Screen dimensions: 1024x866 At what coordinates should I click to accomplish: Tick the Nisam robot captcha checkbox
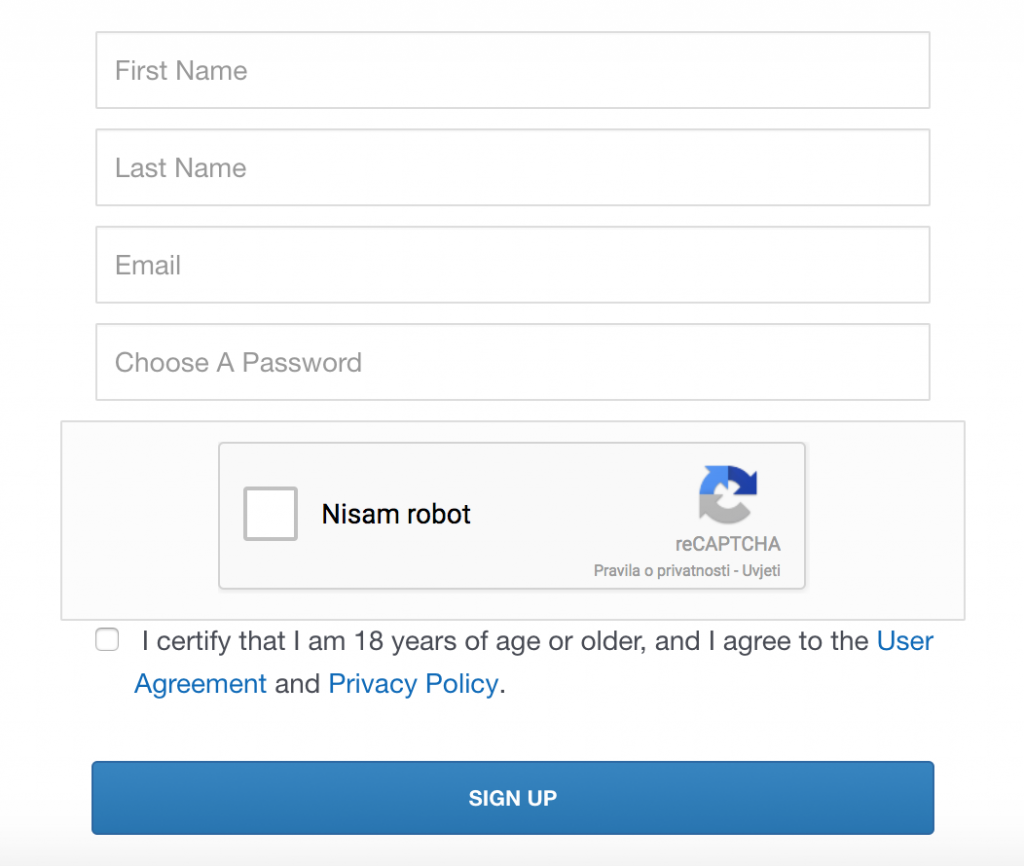(270, 513)
